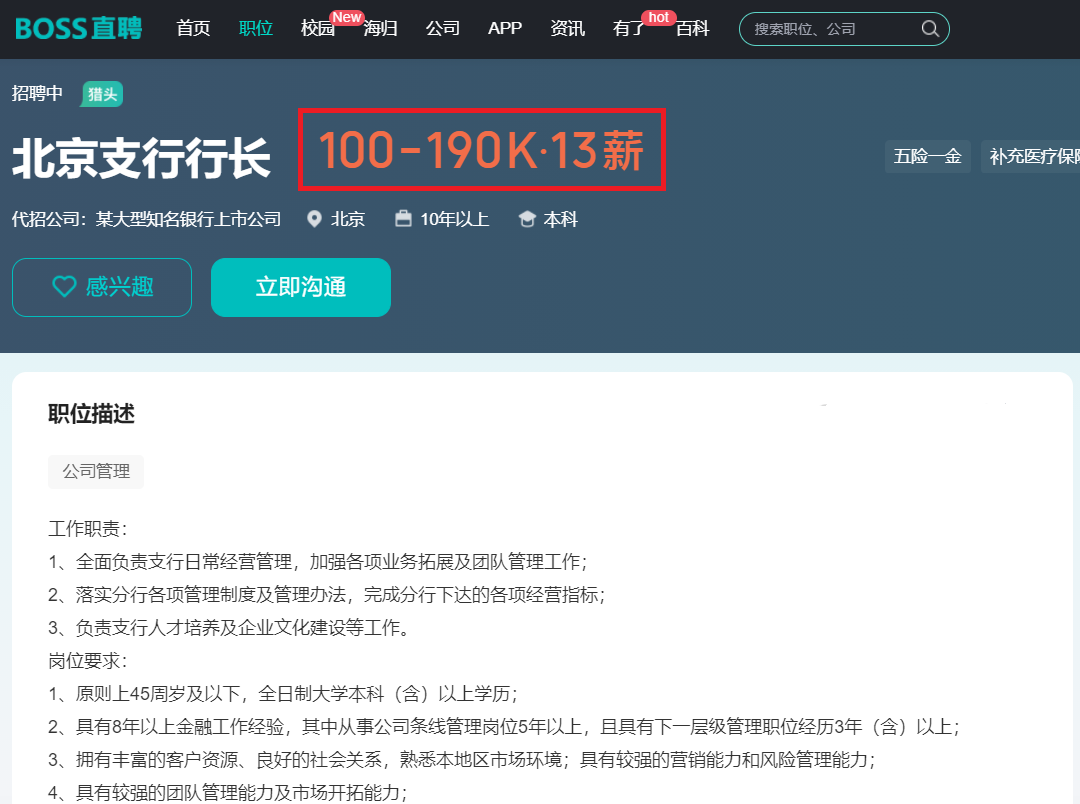
Task: Go to the 校园 section
Action: point(317,28)
